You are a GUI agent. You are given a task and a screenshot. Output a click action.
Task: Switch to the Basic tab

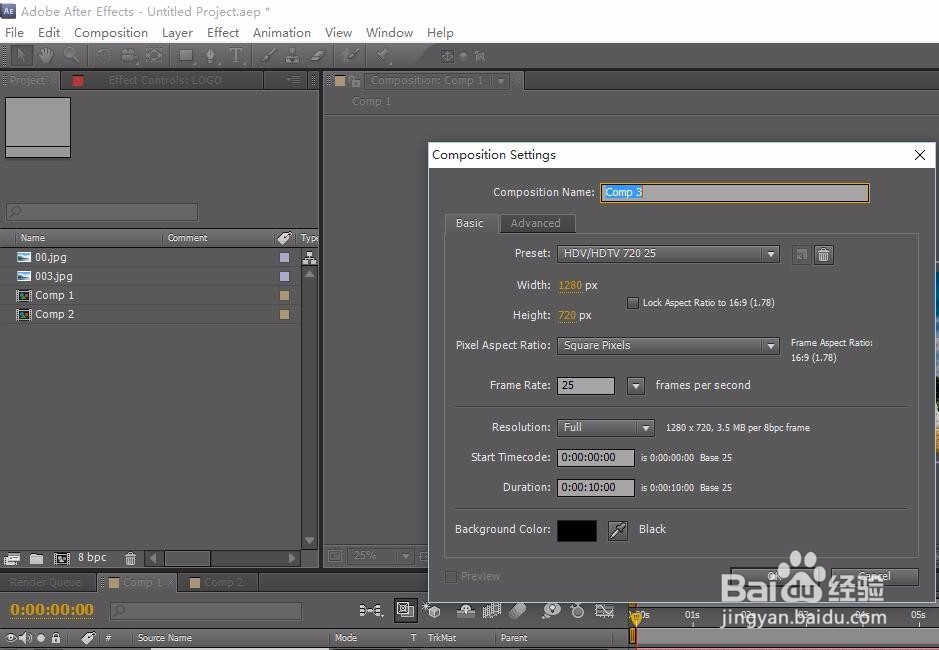(470, 223)
